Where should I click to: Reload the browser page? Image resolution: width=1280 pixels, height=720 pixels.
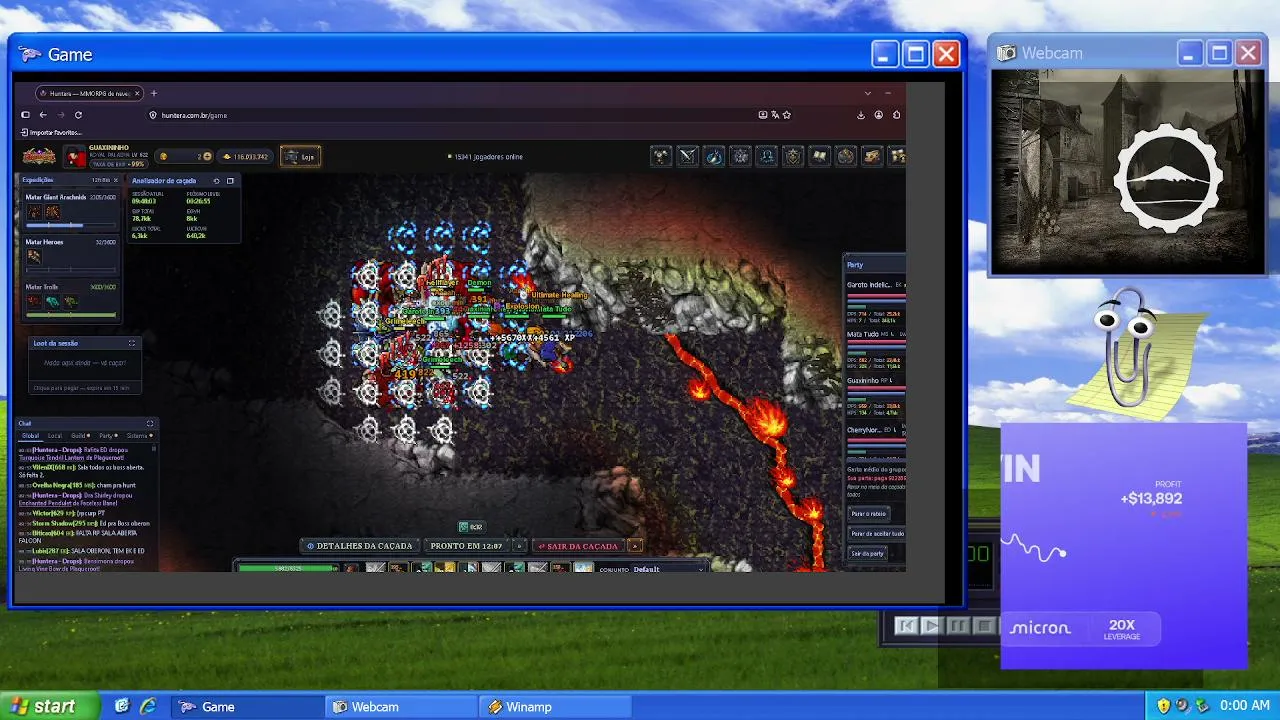click(78, 115)
